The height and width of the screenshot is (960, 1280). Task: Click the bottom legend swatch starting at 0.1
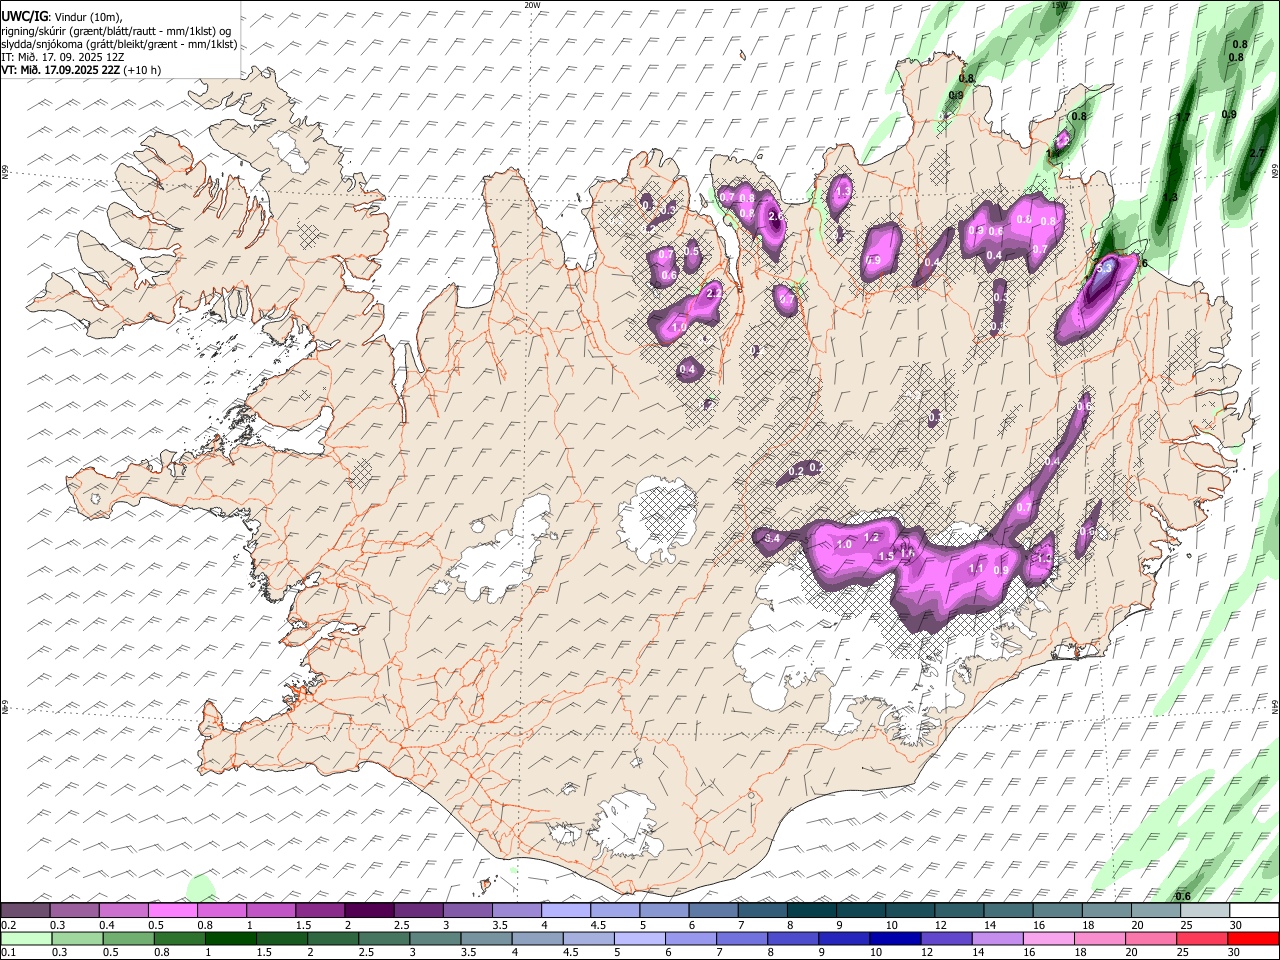(27, 939)
